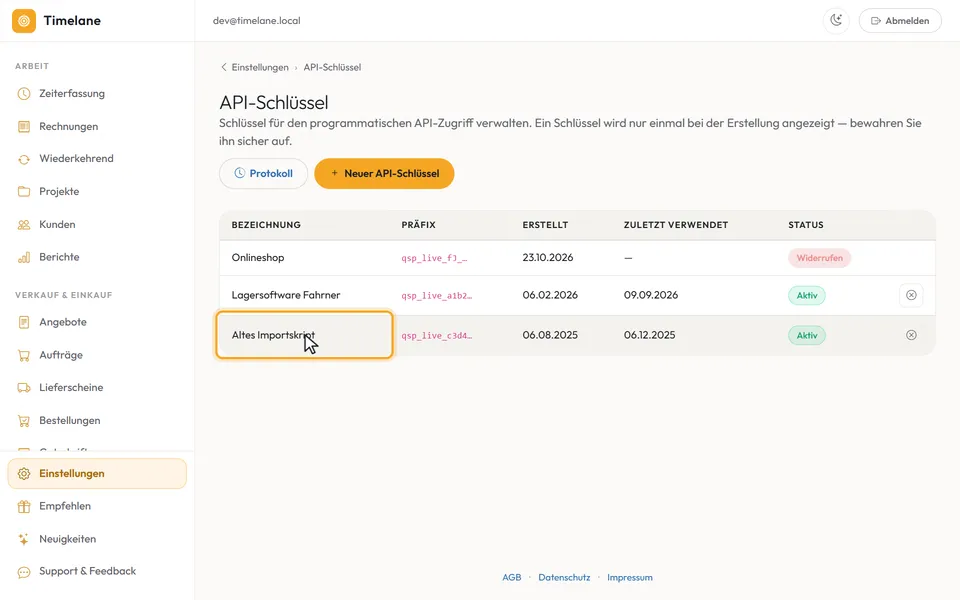Viewport: 960px width, 600px height.
Task: Click last used date 06.12.2025
Action: tap(650, 335)
